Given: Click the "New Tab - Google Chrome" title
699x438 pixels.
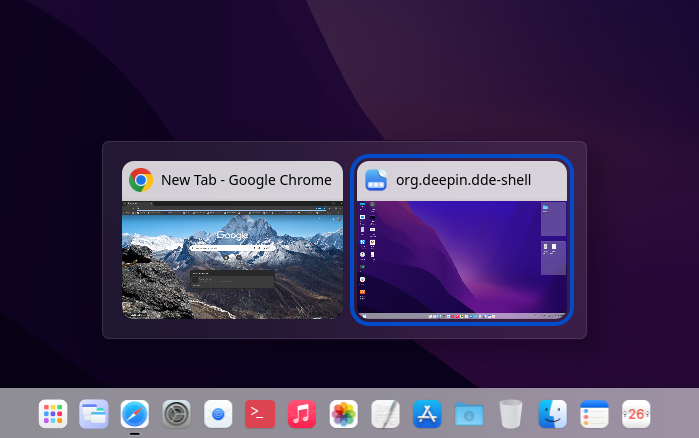Looking at the screenshot, I should [x=246, y=180].
